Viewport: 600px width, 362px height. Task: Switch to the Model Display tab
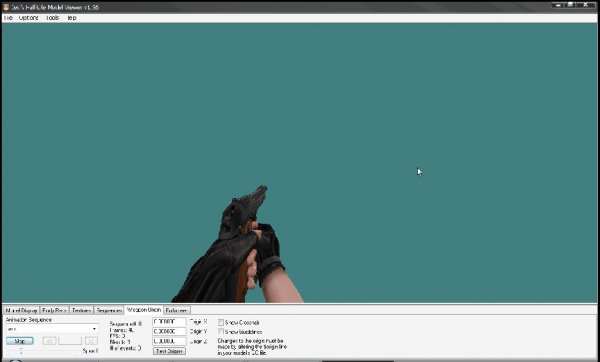click(x=21, y=310)
